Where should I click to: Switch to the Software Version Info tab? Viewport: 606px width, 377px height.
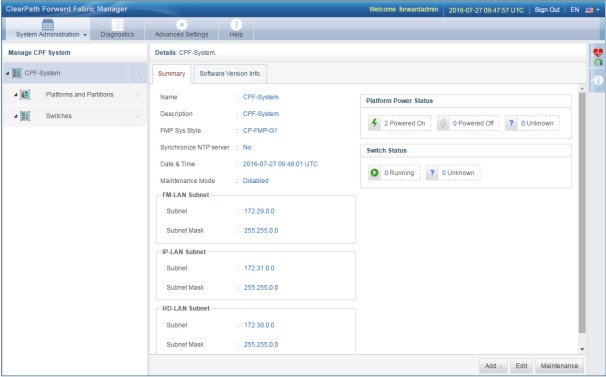230,73
